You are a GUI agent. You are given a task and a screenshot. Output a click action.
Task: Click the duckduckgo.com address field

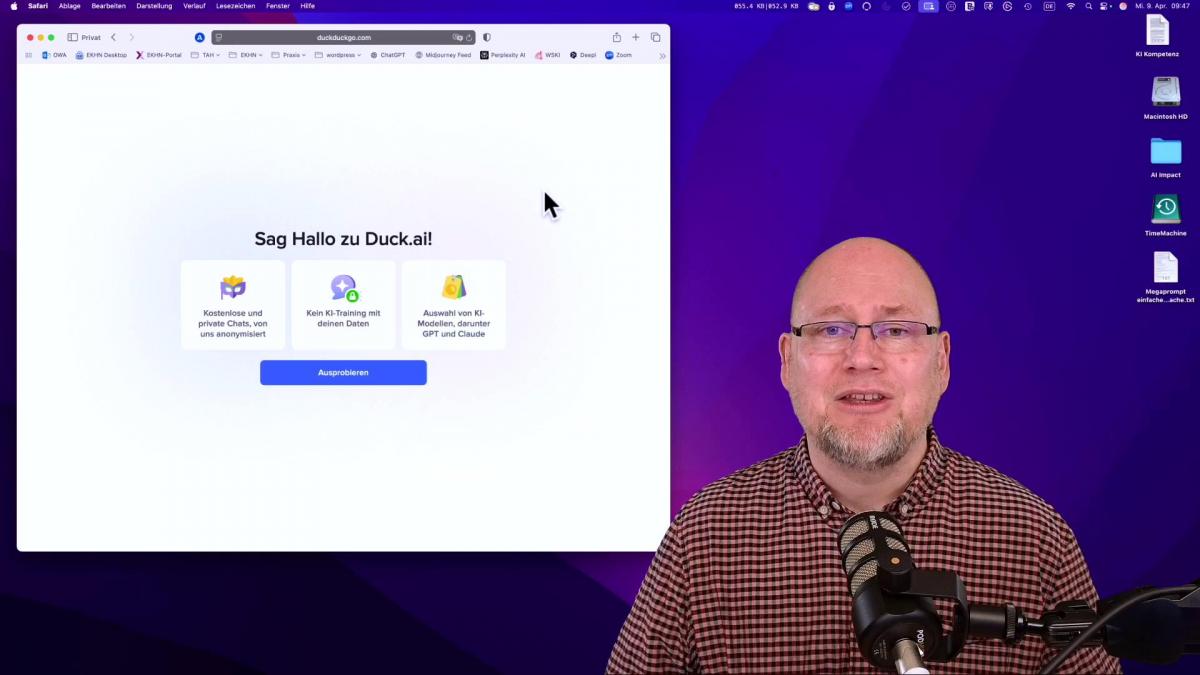[x=343, y=38]
